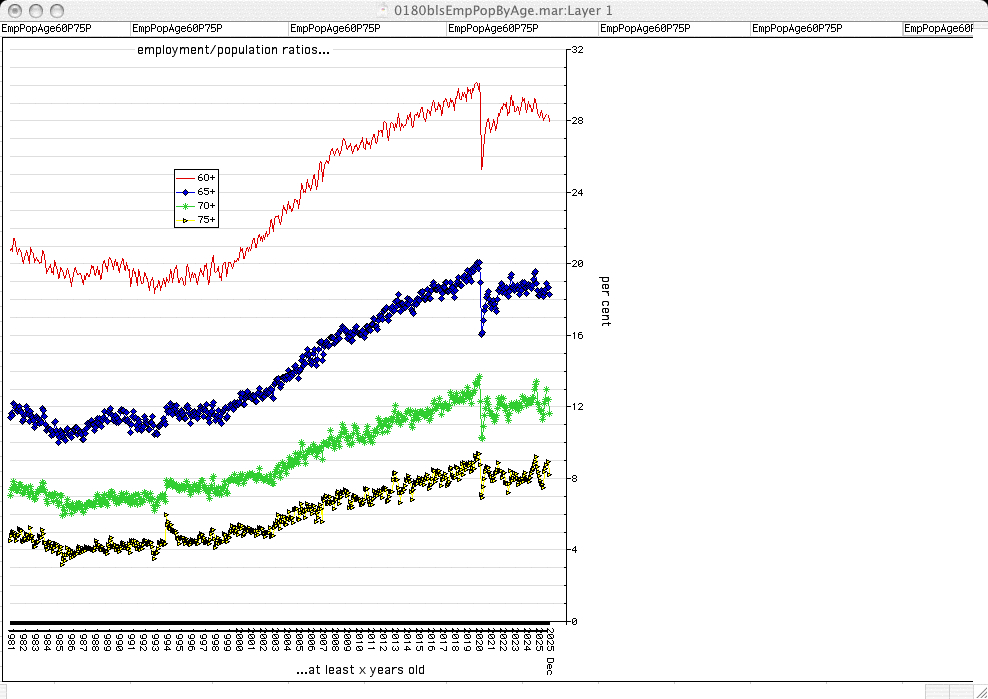Click the "Dec" label on the x-axis

(549, 668)
